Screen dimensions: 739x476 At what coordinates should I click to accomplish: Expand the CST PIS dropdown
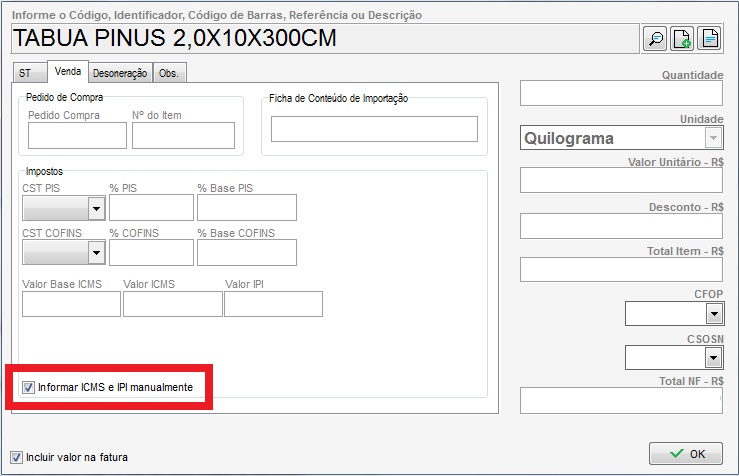click(x=97, y=208)
